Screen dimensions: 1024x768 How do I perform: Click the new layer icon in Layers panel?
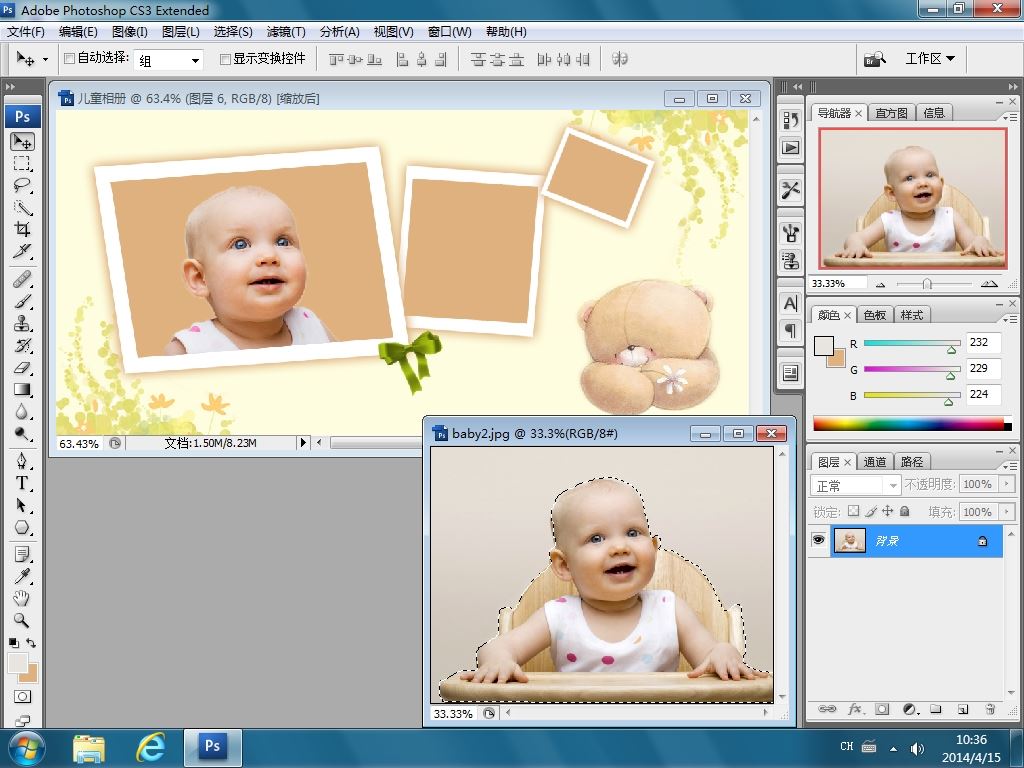point(962,709)
